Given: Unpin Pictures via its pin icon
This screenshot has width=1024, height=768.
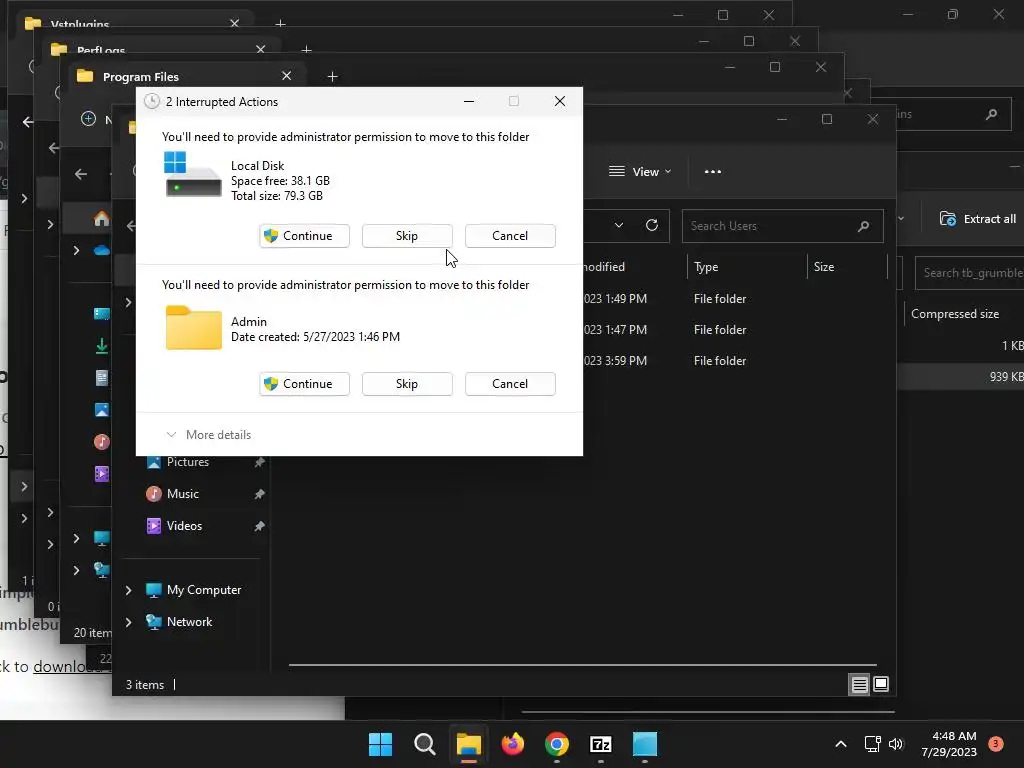Looking at the screenshot, I should [x=259, y=462].
